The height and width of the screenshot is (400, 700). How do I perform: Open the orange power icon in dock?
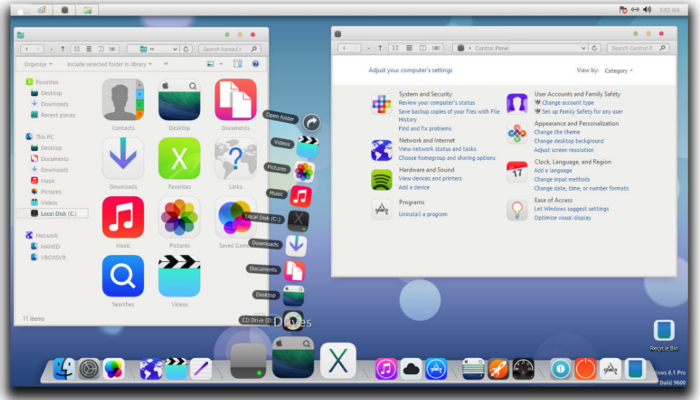[585, 369]
